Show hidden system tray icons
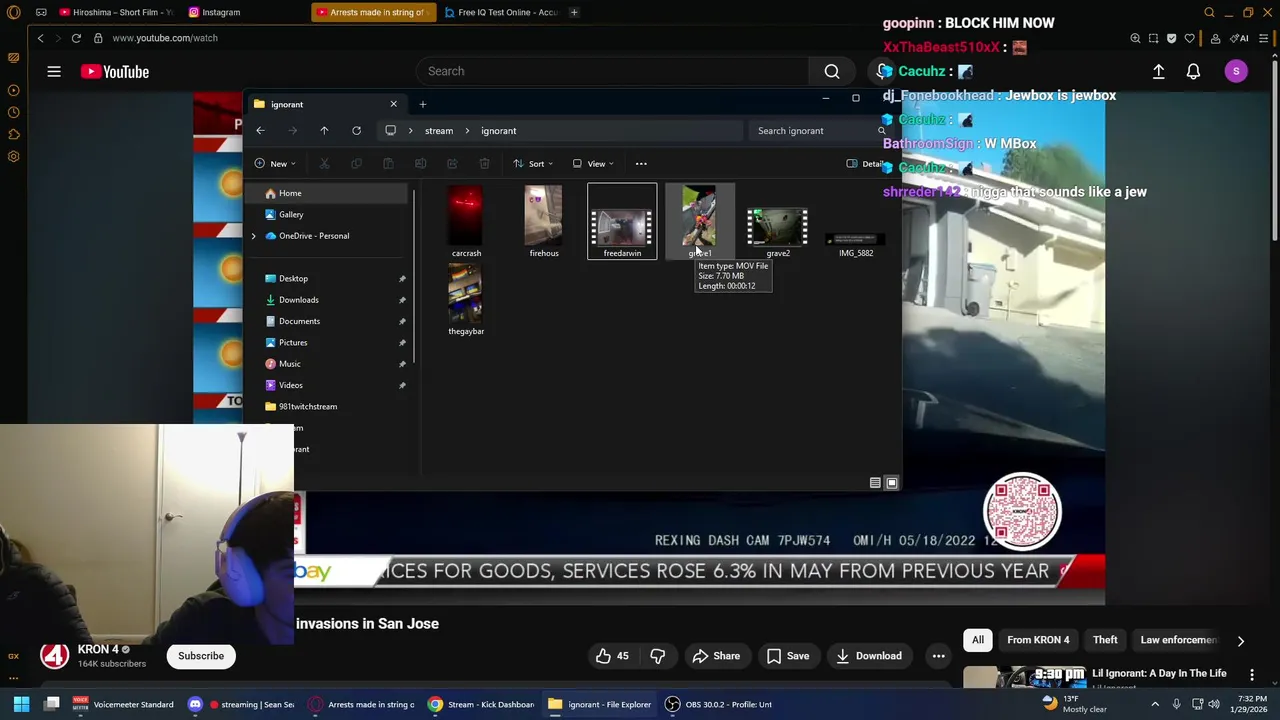1280x720 pixels. point(1155,704)
